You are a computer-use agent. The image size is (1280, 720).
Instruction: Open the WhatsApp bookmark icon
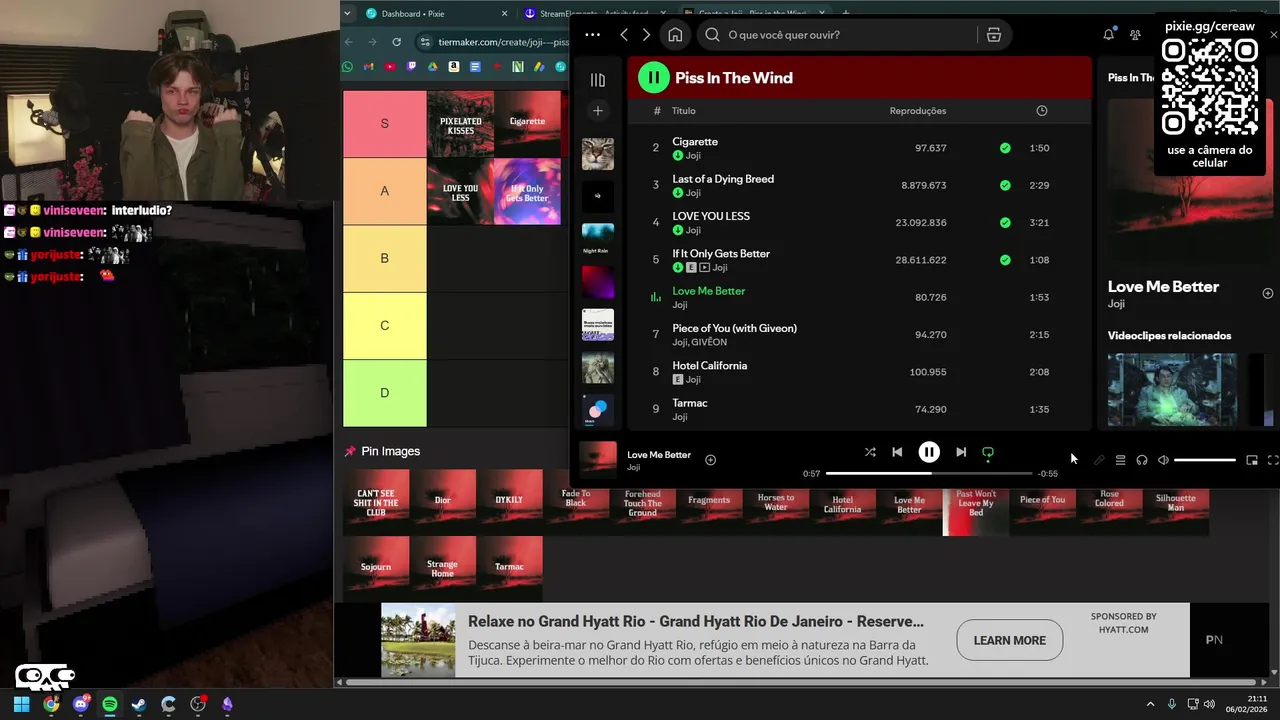click(x=347, y=67)
